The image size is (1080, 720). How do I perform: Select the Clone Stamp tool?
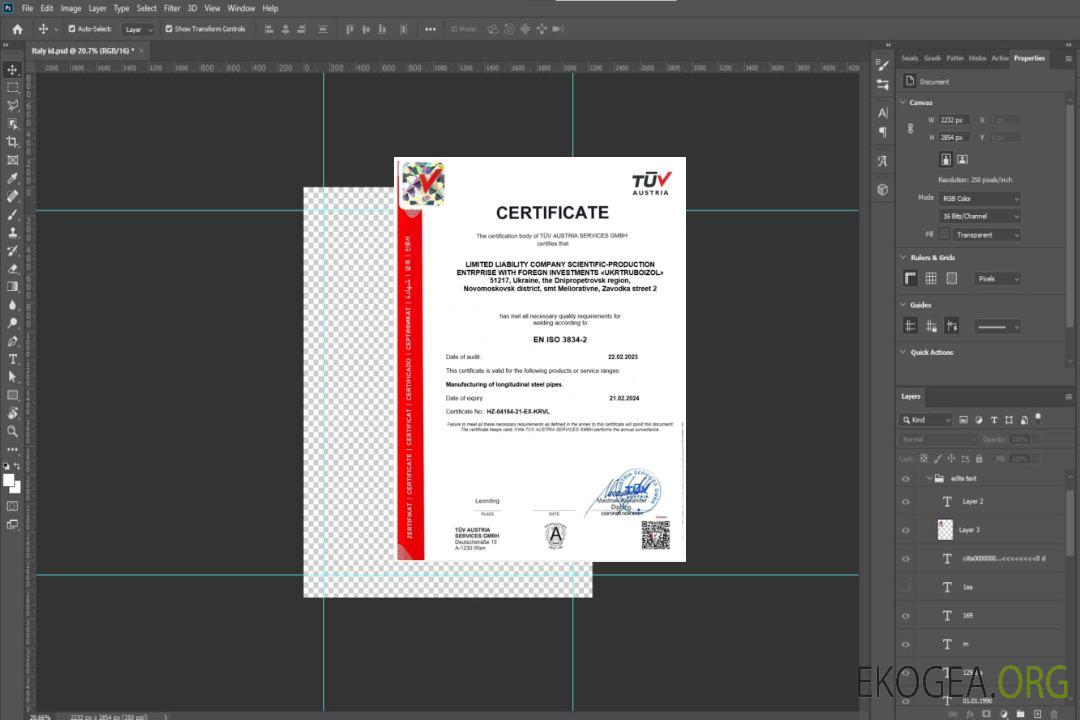(x=12, y=233)
